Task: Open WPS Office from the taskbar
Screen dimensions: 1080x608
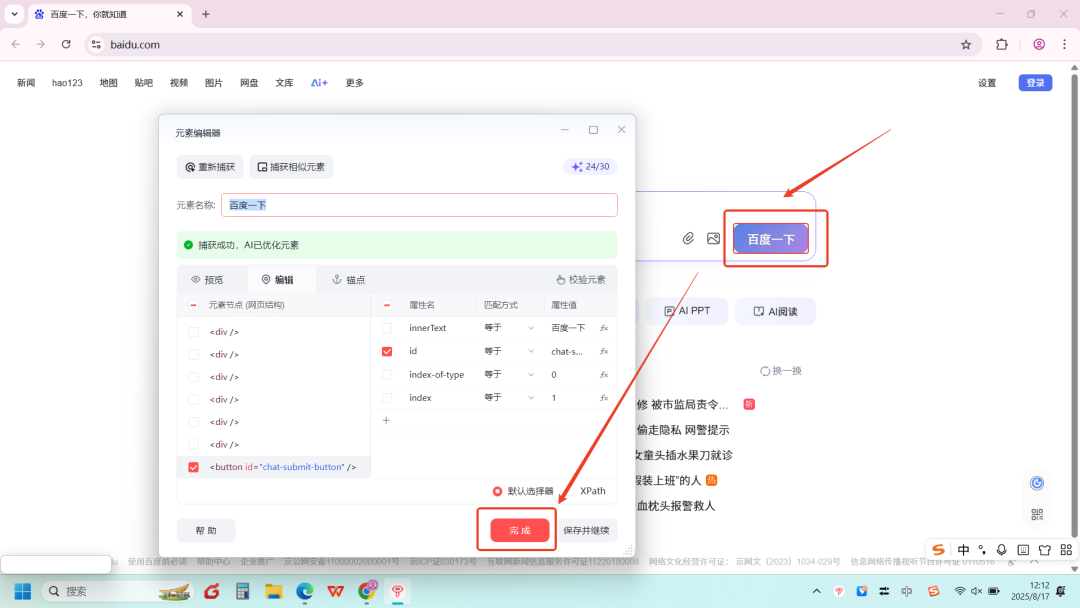Action: [335, 591]
